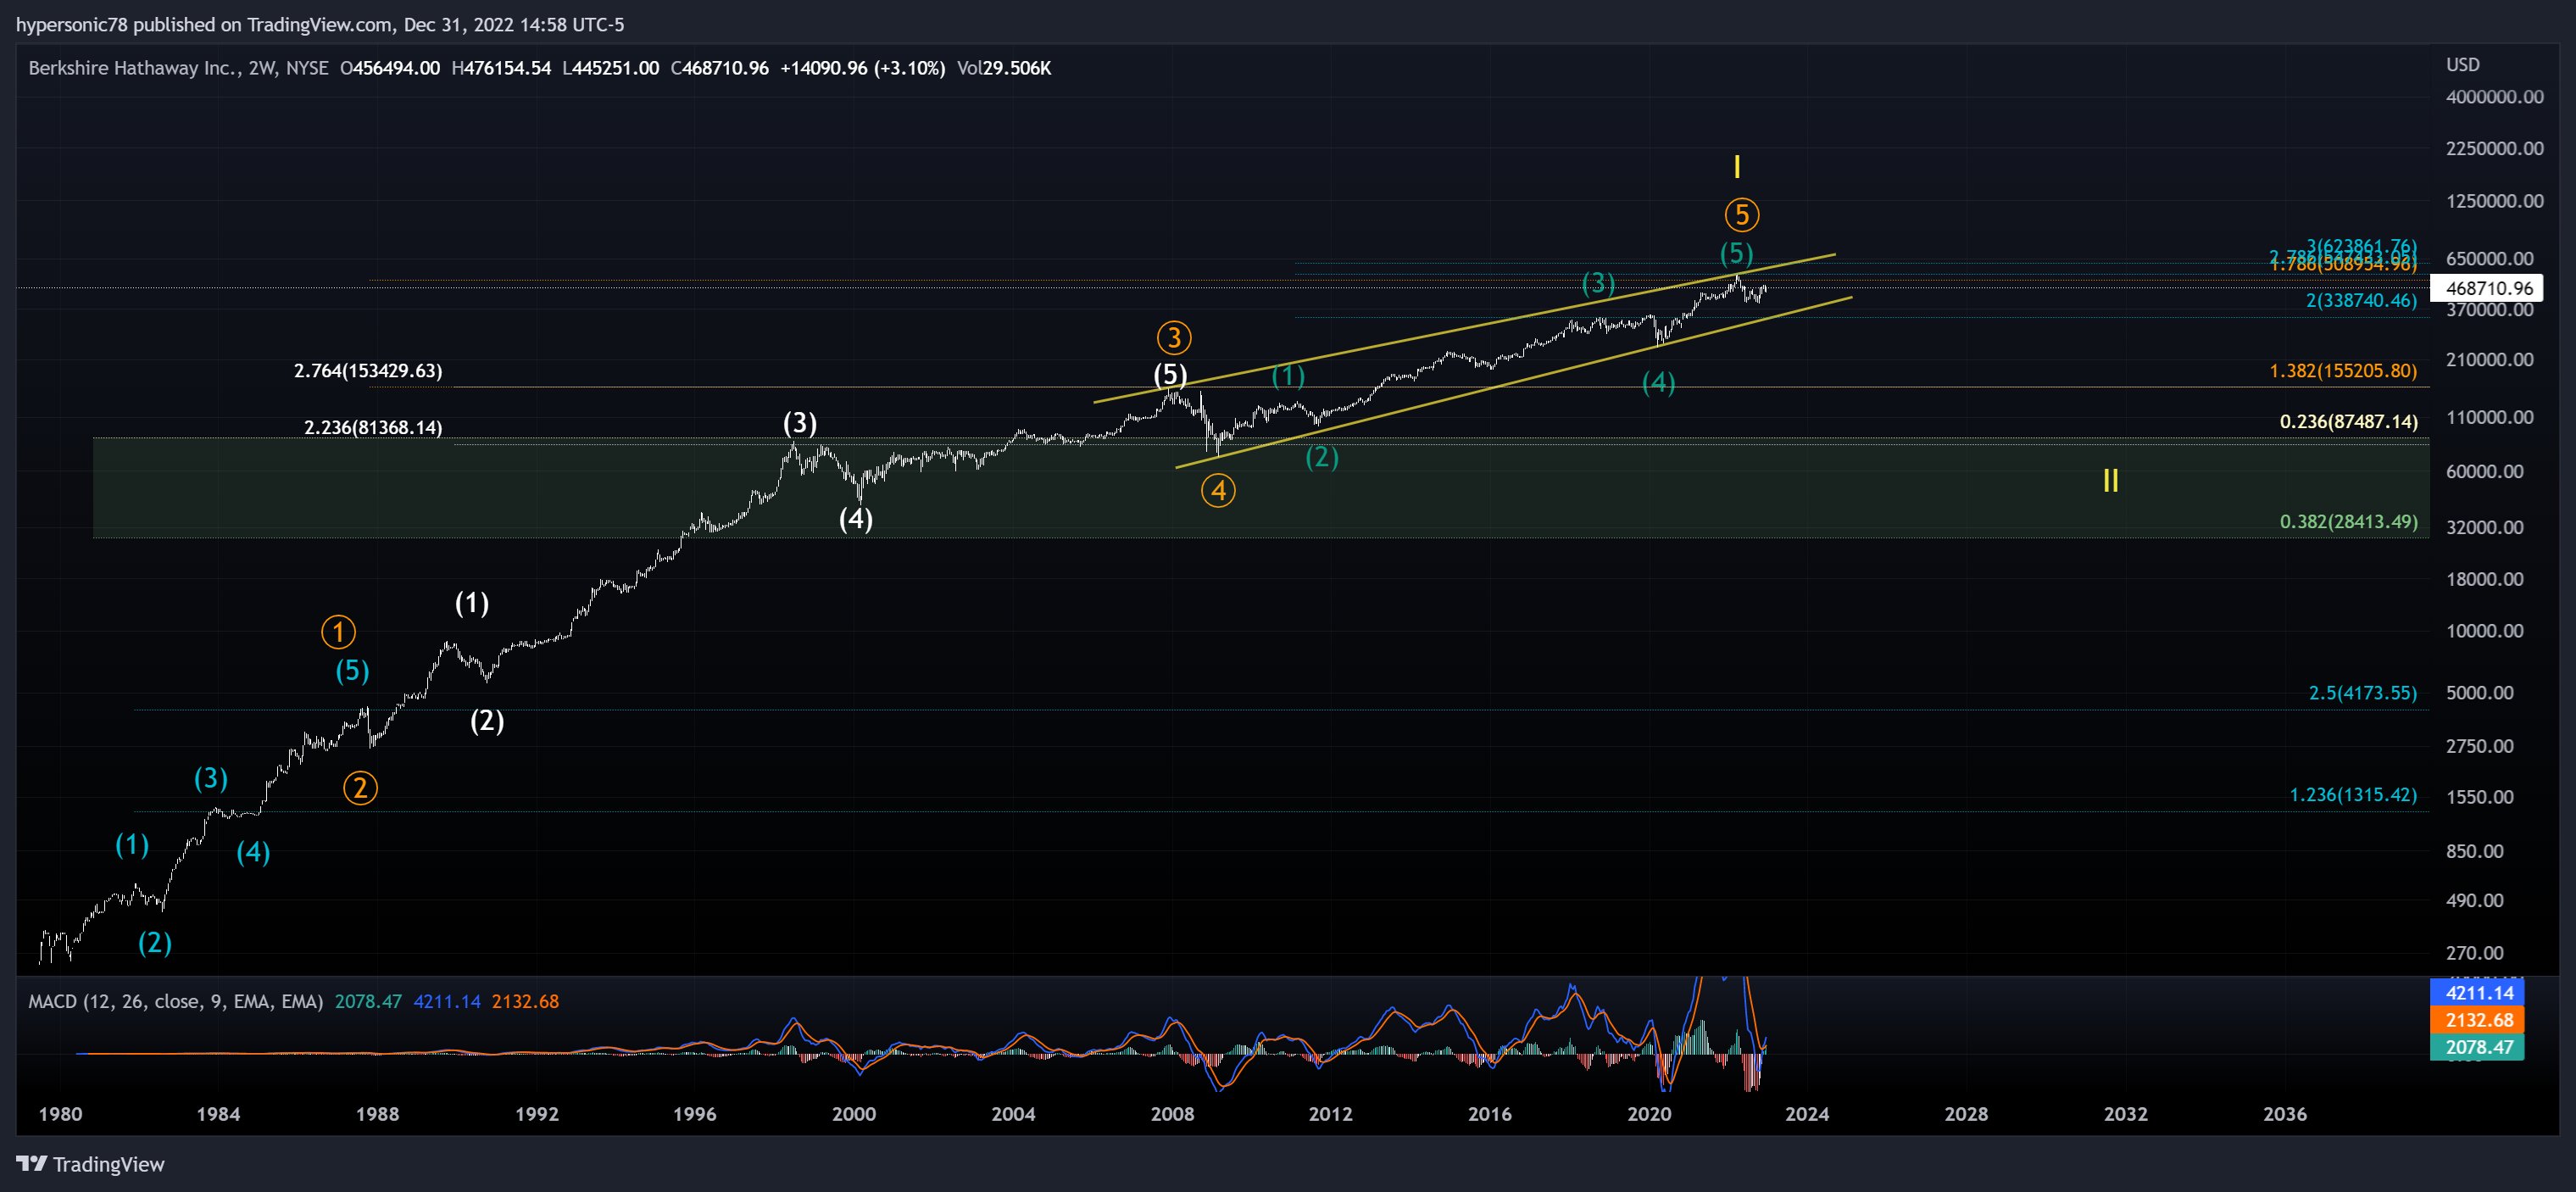Screen dimensions: 2576x1192
Task: Click the teal (4) wave label
Action: 1659,382
